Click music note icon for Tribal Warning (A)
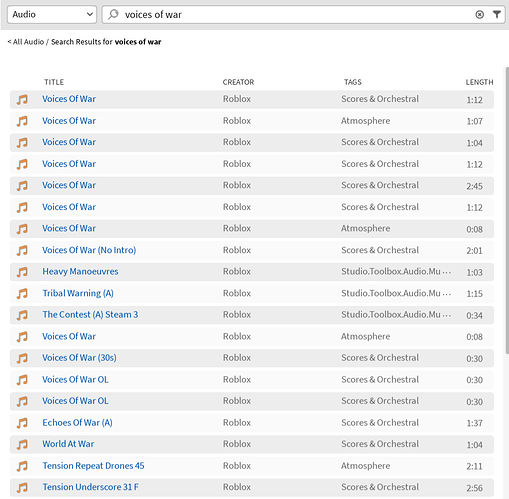Image resolution: width=509 pixels, height=499 pixels. (x=22, y=293)
